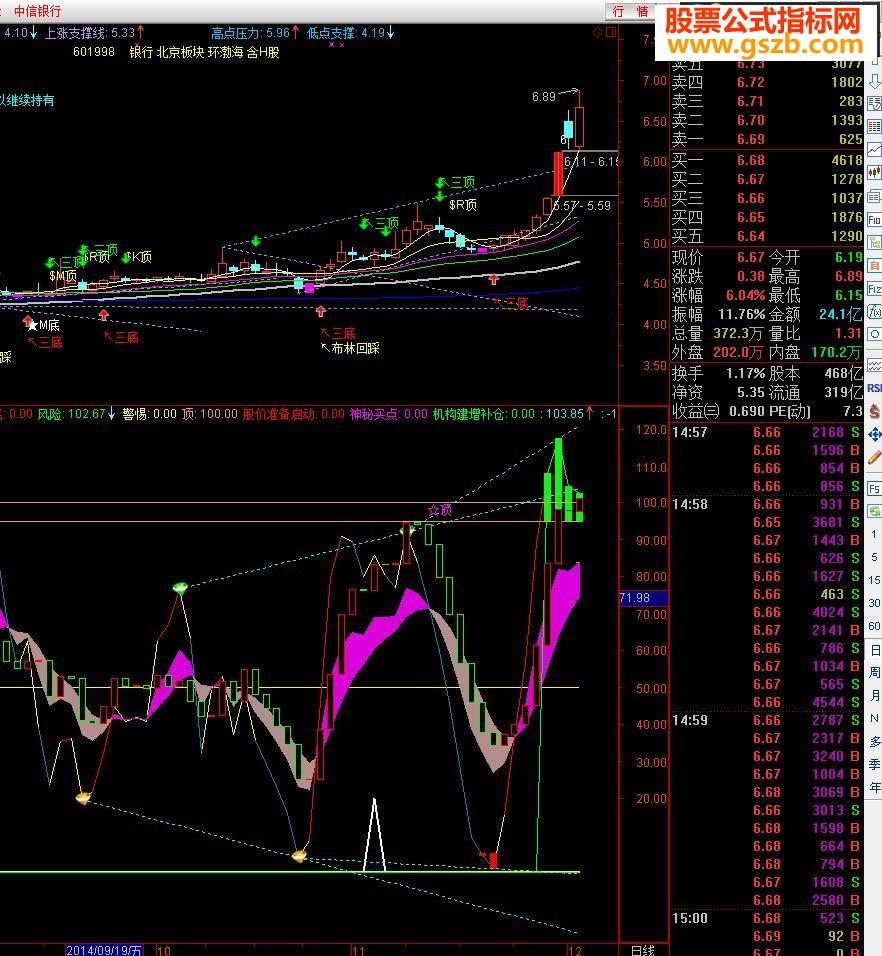
Task: Select the candlestick chart icon
Action: 875,173
